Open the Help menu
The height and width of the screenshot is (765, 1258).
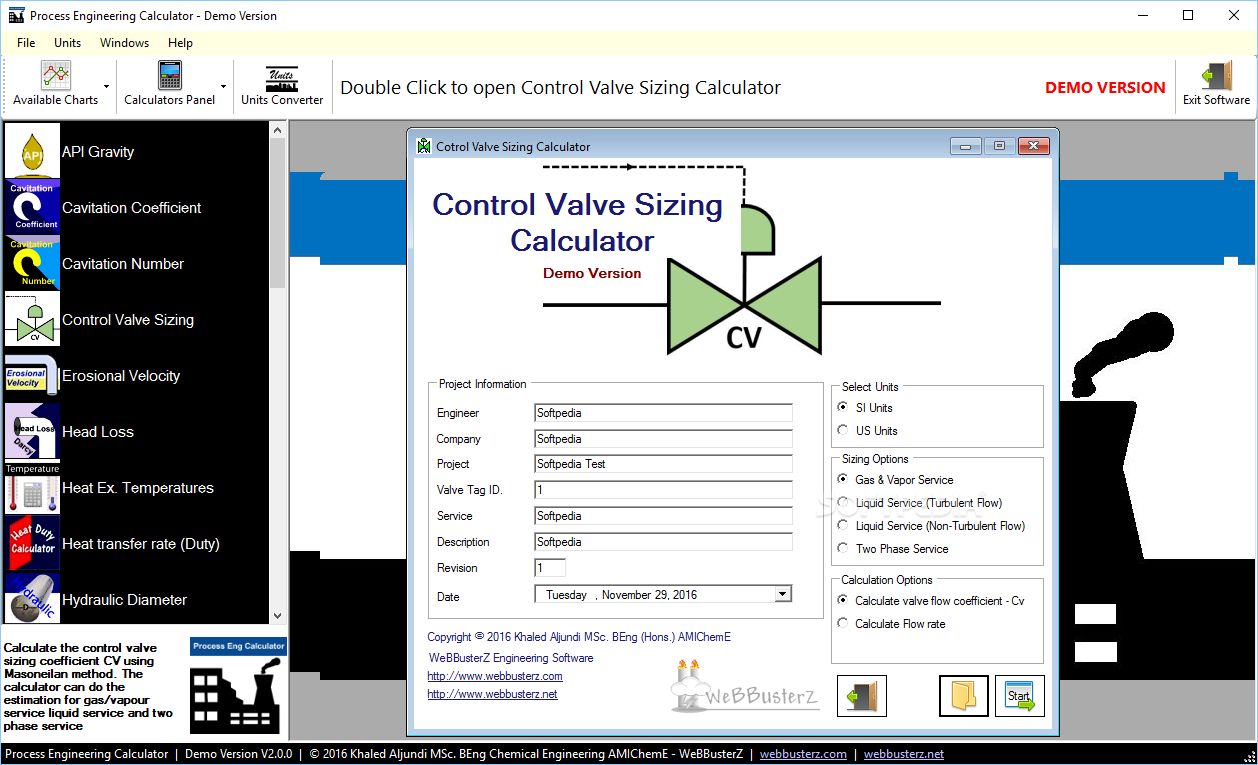pyautogui.click(x=180, y=43)
